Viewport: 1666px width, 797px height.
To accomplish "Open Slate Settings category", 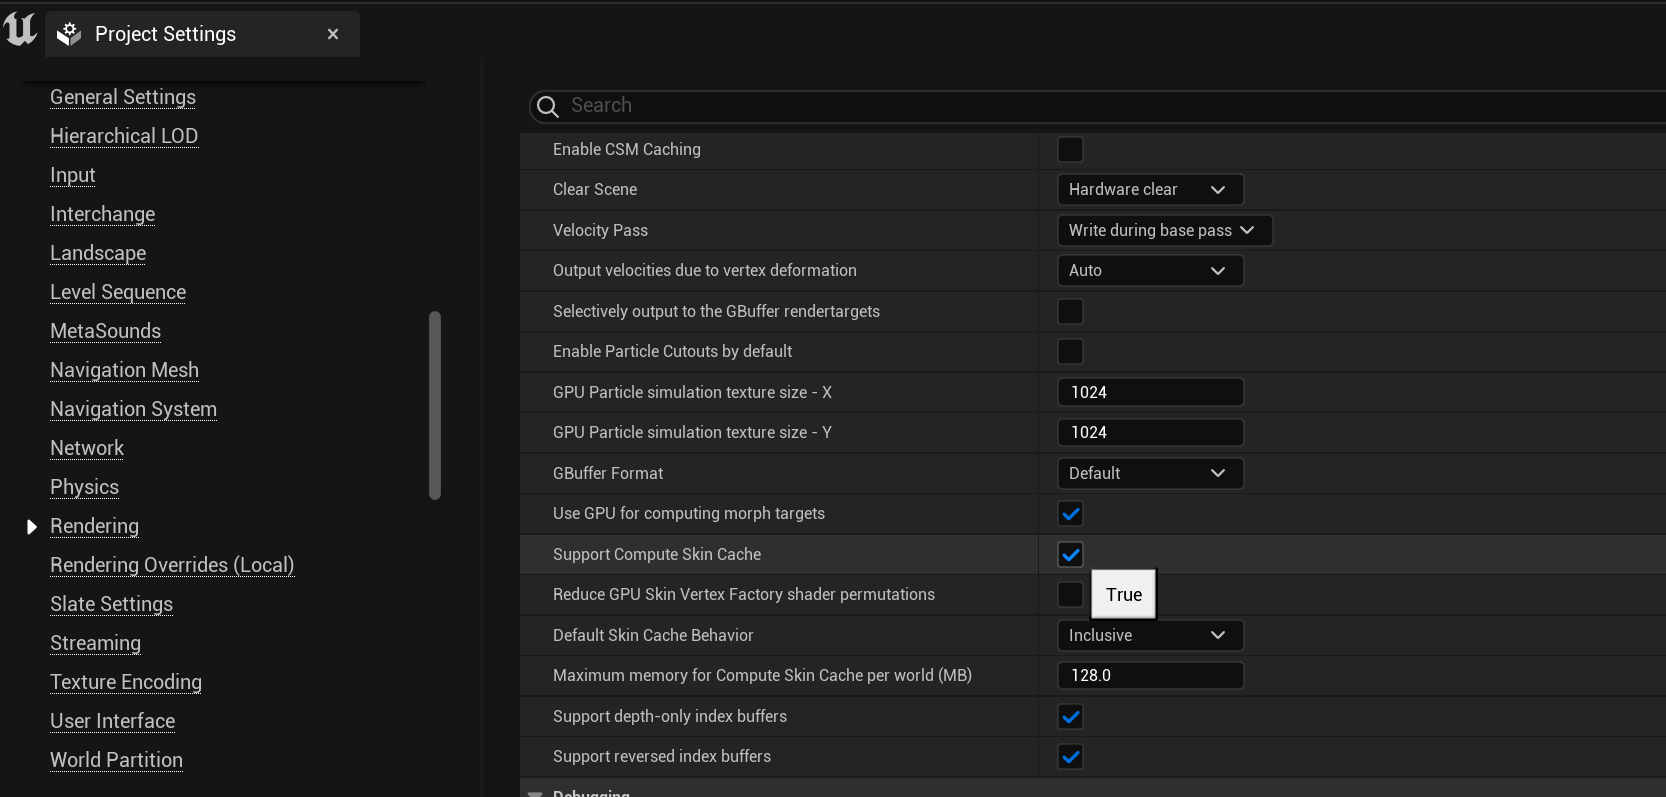I will 111,604.
